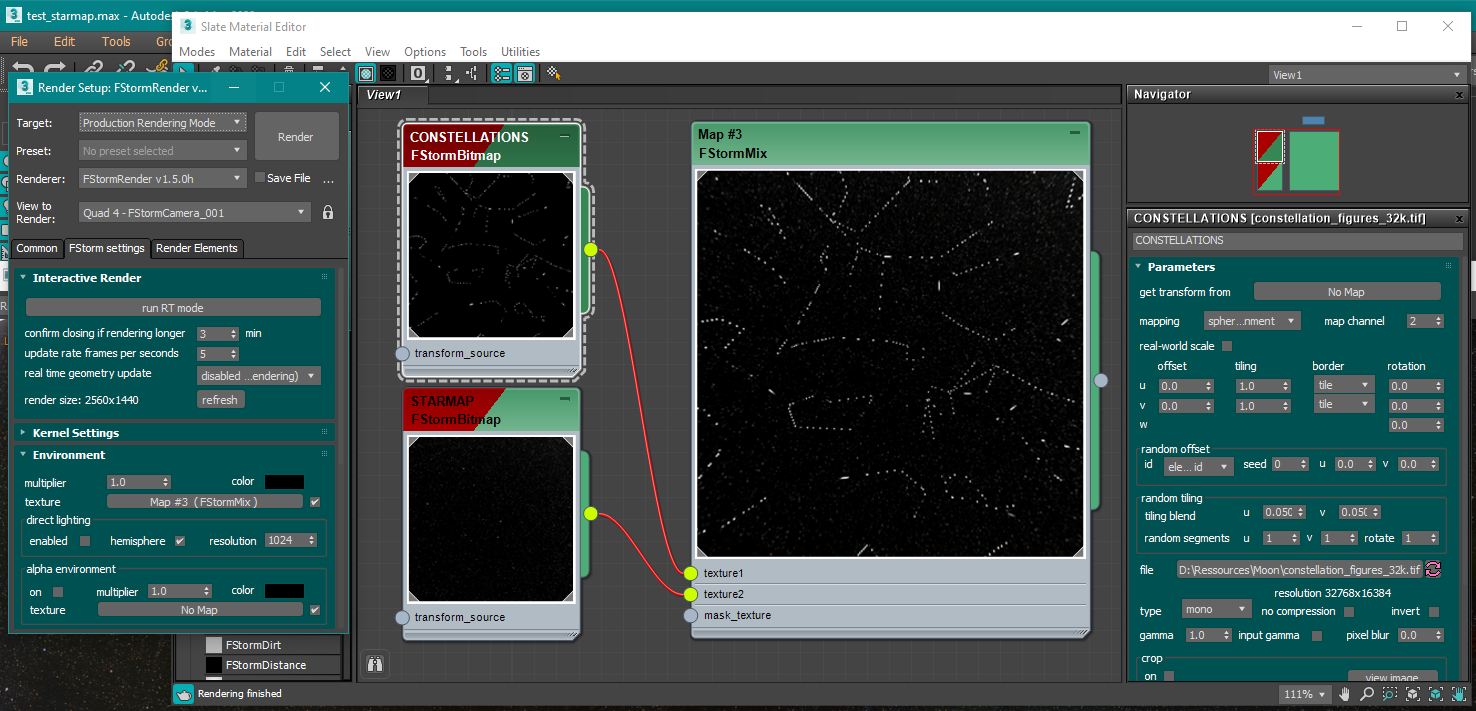This screenshot has height=711, width=1476.
Task: Toggle the invert checkbox
Action: (x=1434, y=611)
